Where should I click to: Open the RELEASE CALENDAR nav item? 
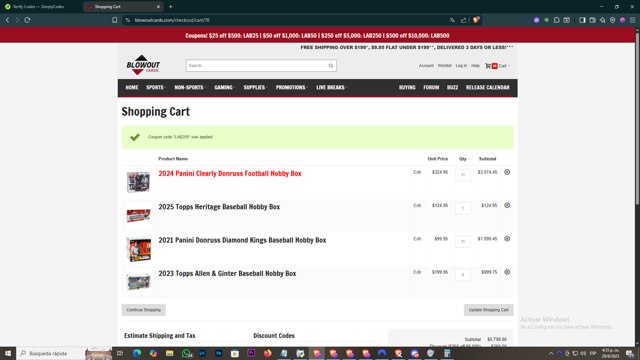tap(488, 87)
